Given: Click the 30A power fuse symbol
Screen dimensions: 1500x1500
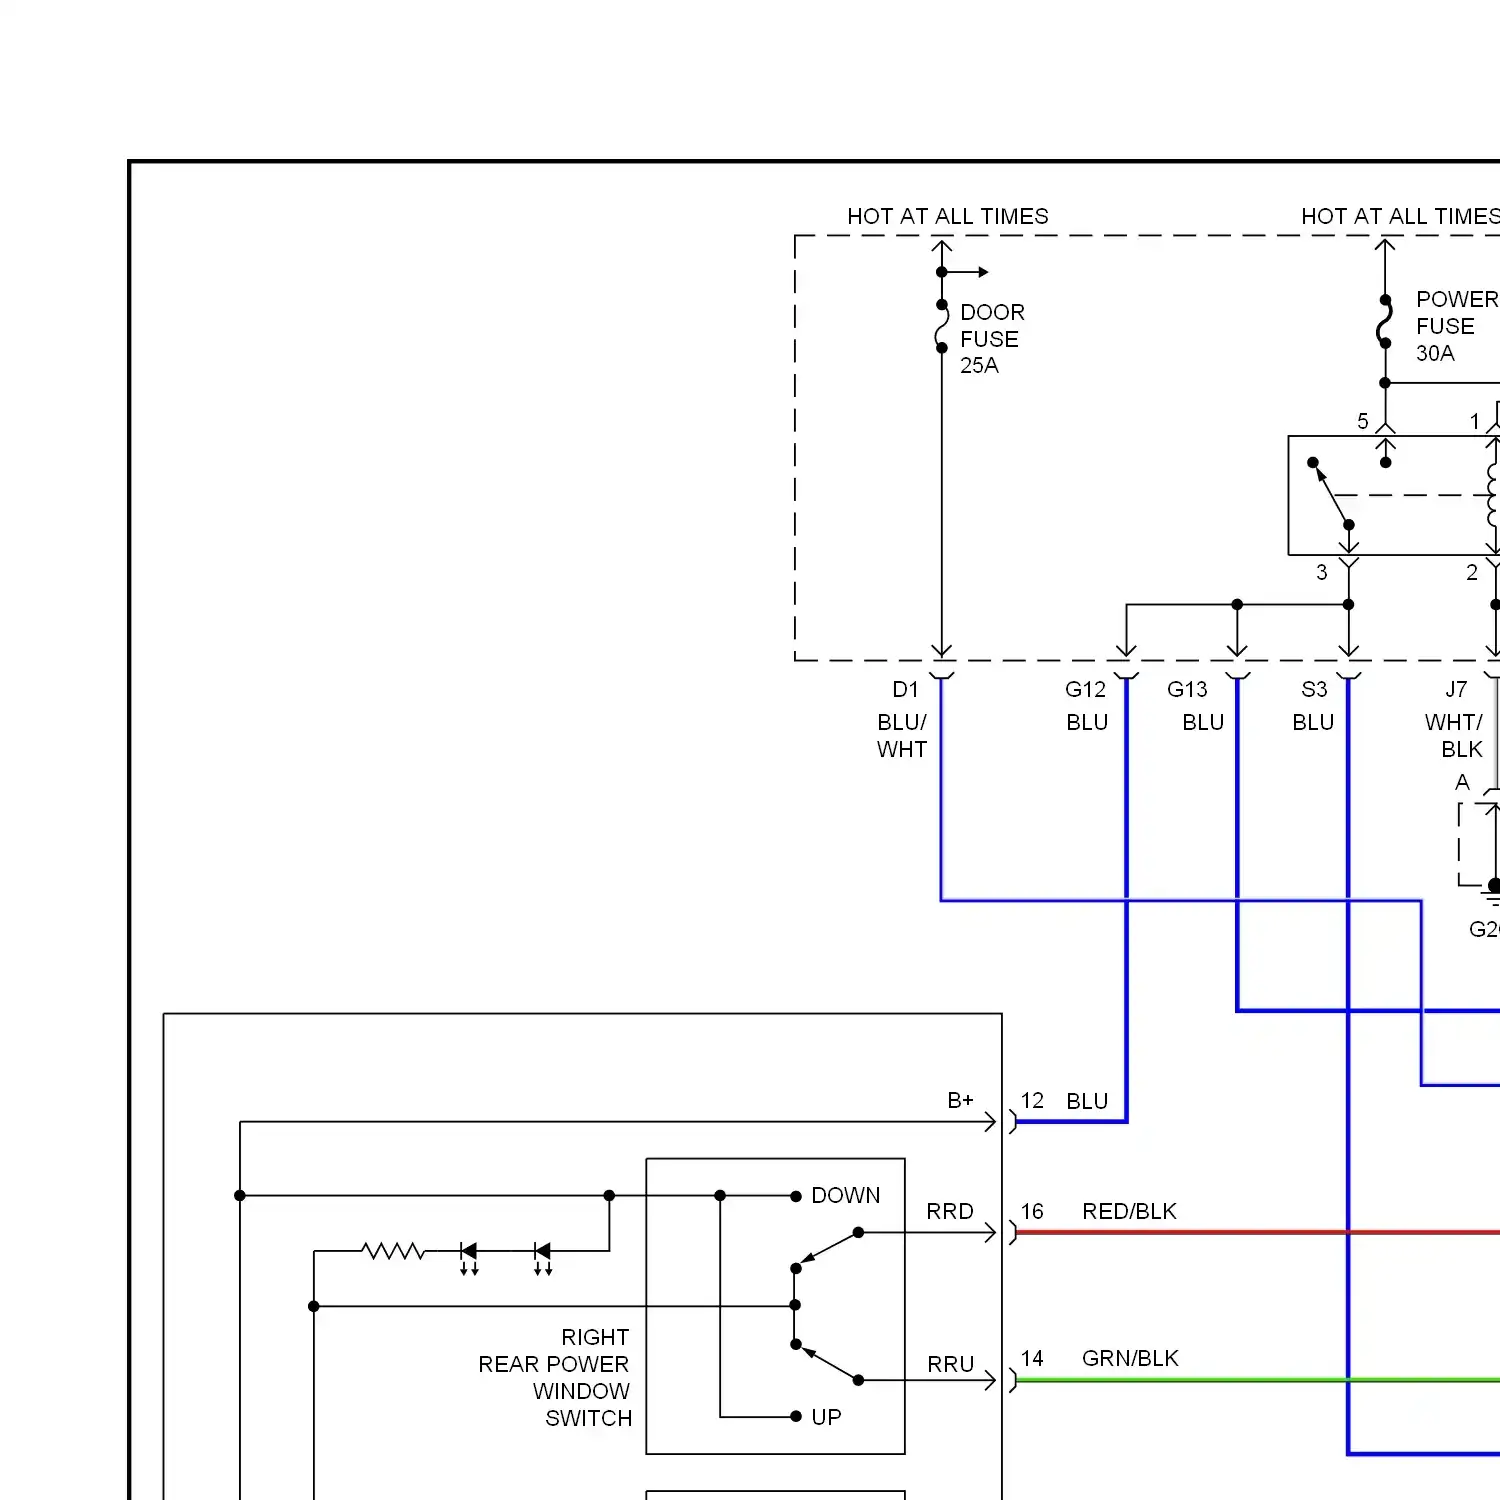Looking at the screenshot, I should coord(1385,321).
